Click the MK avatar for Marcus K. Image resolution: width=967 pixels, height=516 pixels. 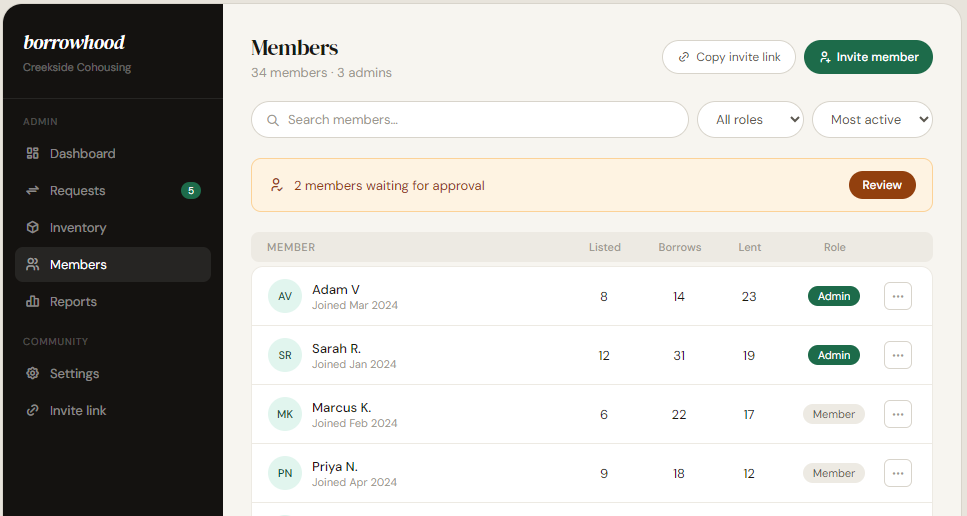[285, 414]
